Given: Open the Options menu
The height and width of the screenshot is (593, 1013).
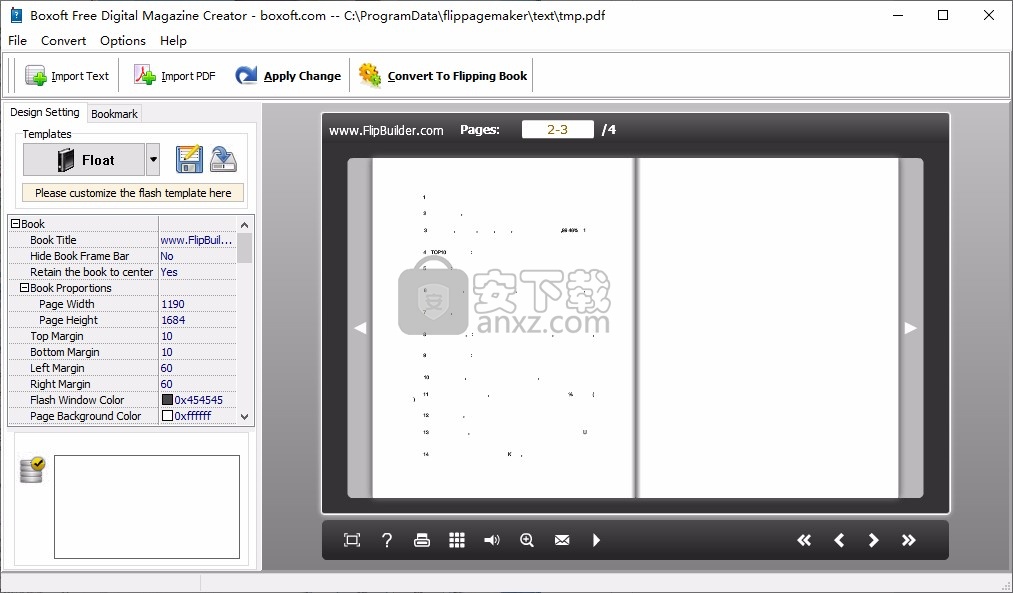Looking at the screenshot, I should [123, 41].
